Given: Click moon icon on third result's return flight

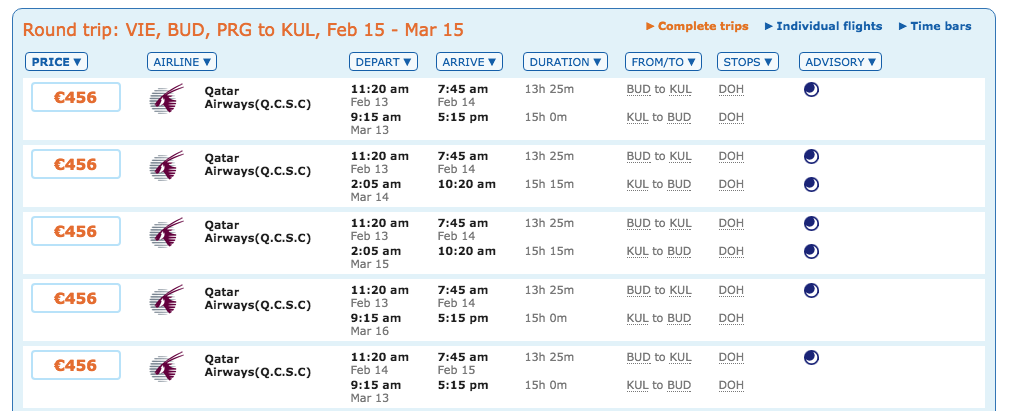Looking at the screenshot, I should coord(812,251).
